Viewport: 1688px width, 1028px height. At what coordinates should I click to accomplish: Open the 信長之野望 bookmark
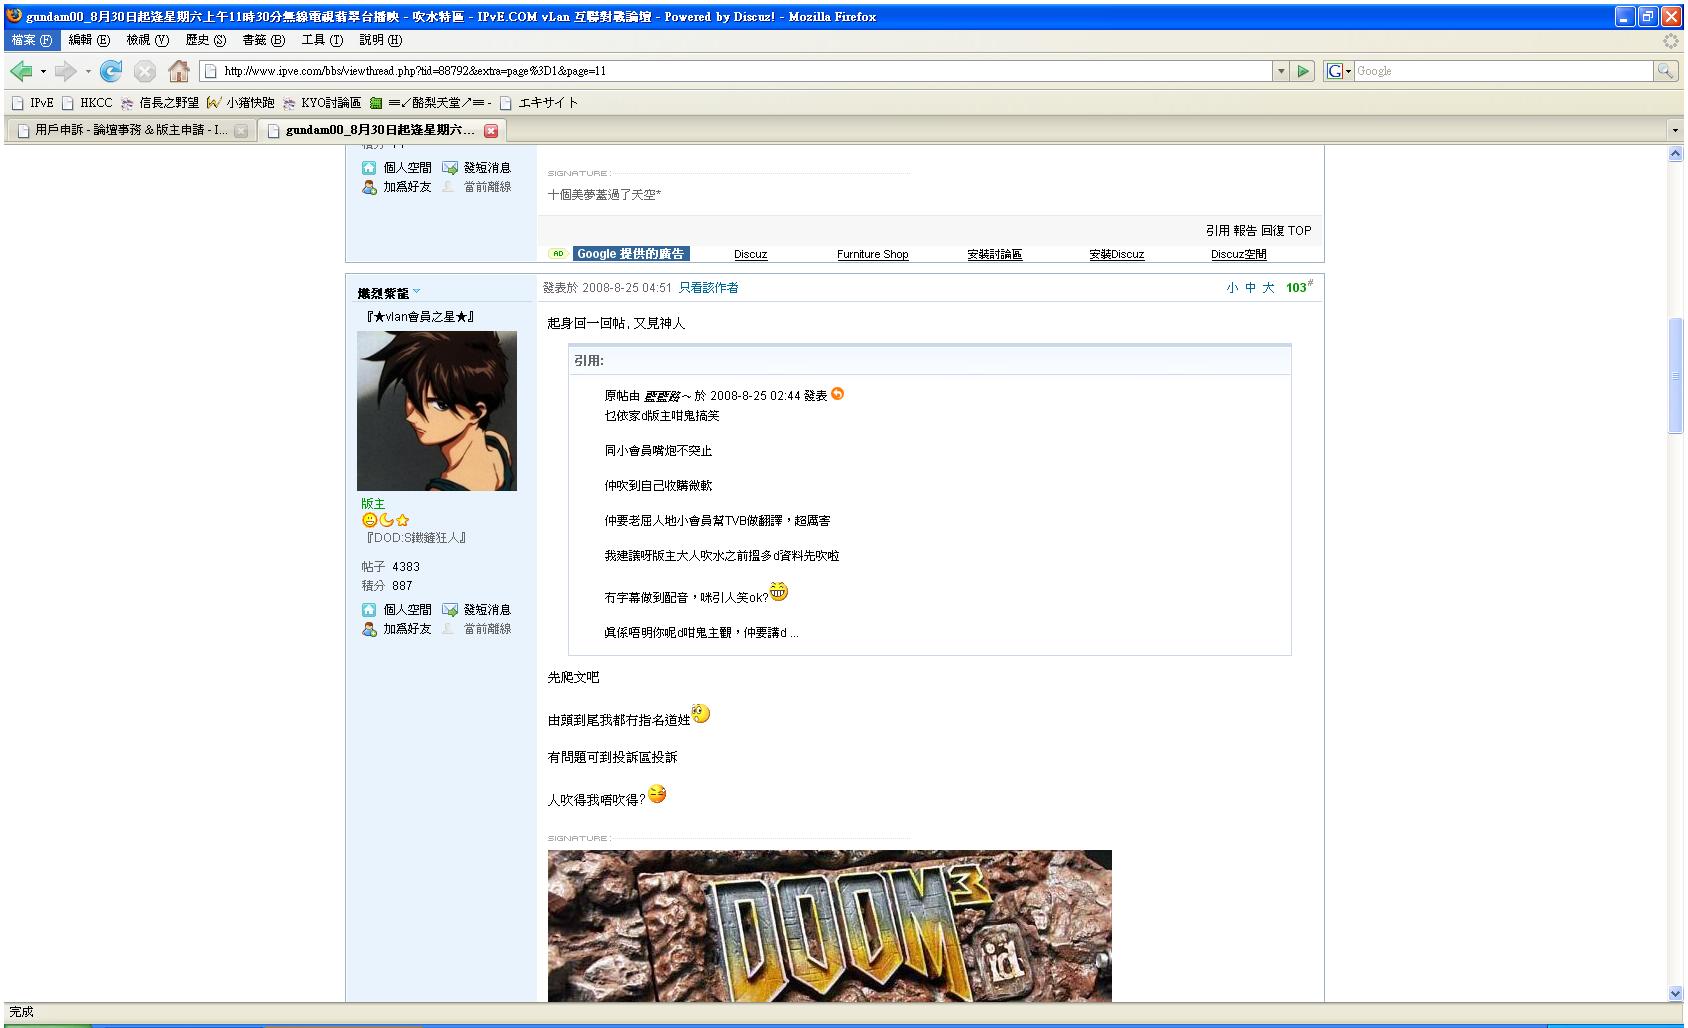pyautogui.click(x=159, y=102)
